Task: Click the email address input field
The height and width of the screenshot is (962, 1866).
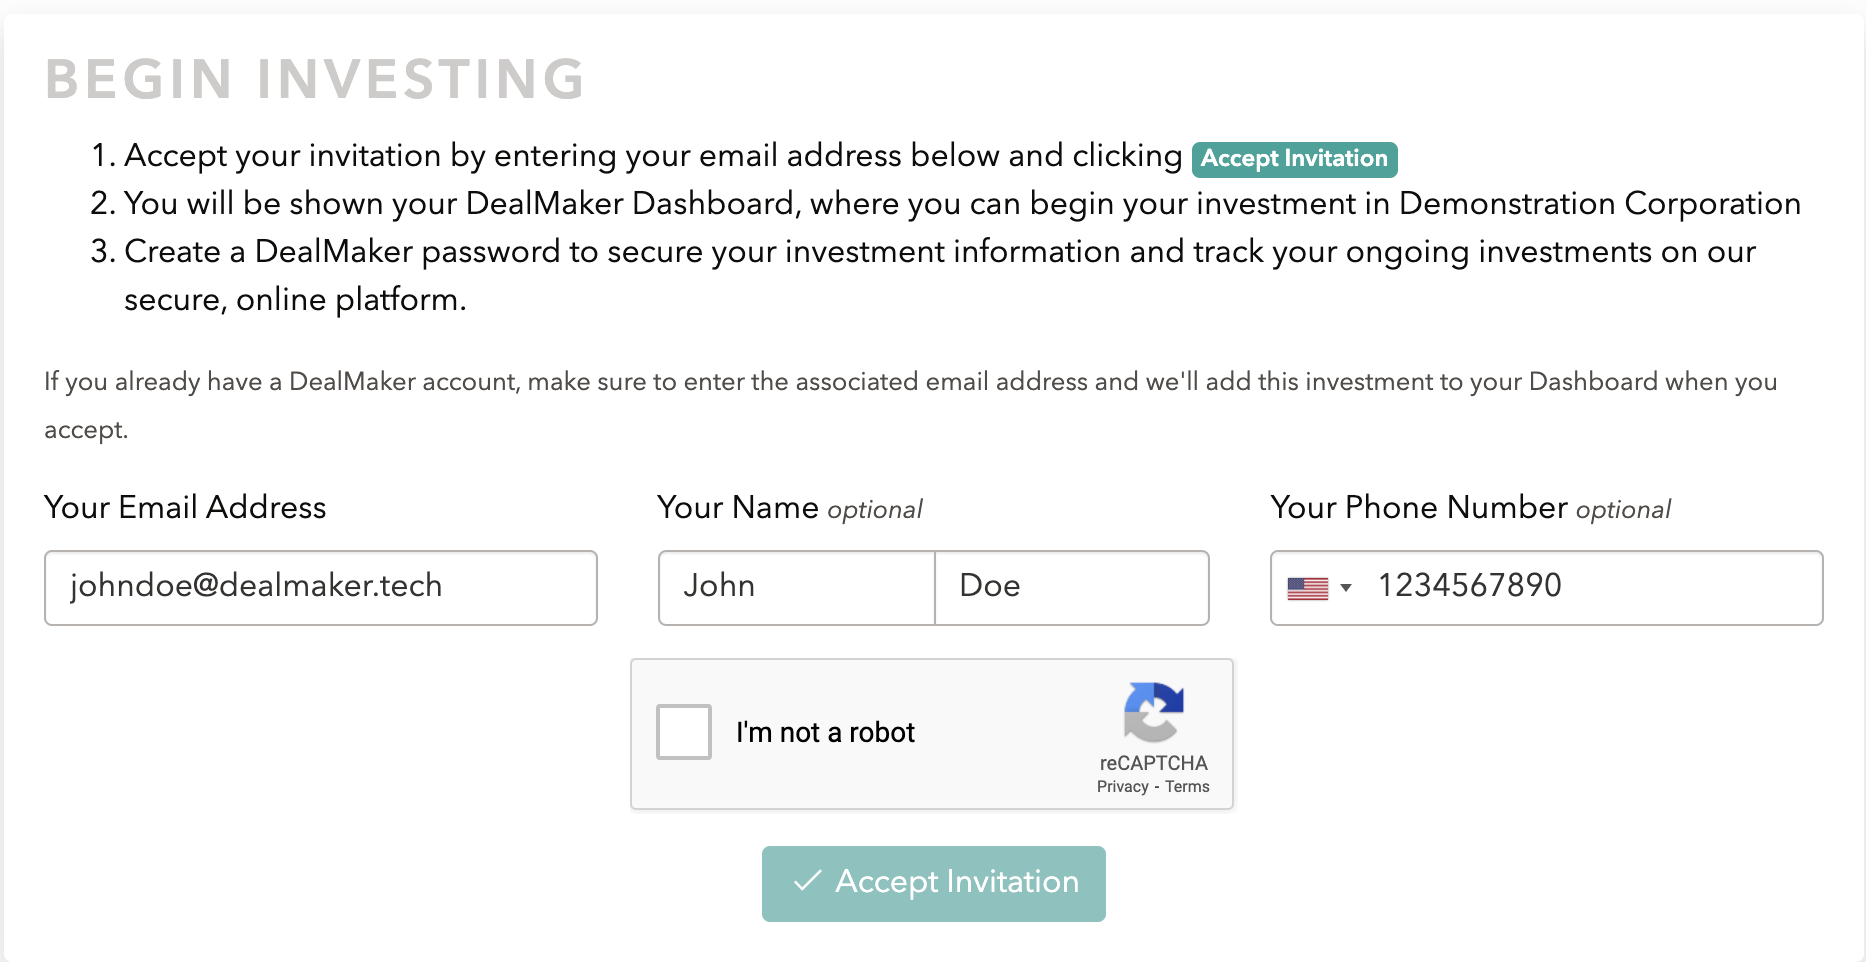Action: [x=321, y=588]
